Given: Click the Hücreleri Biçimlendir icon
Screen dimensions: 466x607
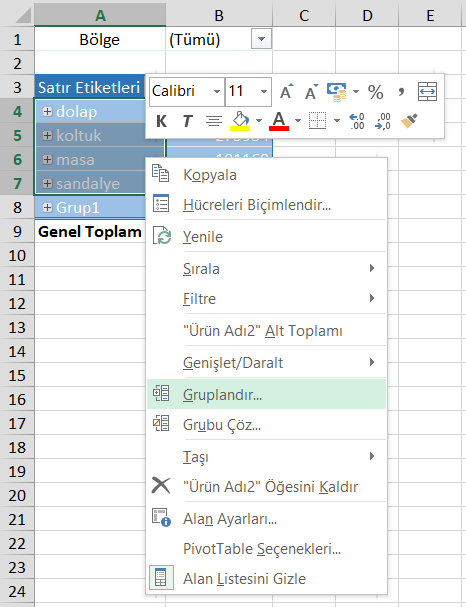Looking at the screenshot, I should 161,203.
